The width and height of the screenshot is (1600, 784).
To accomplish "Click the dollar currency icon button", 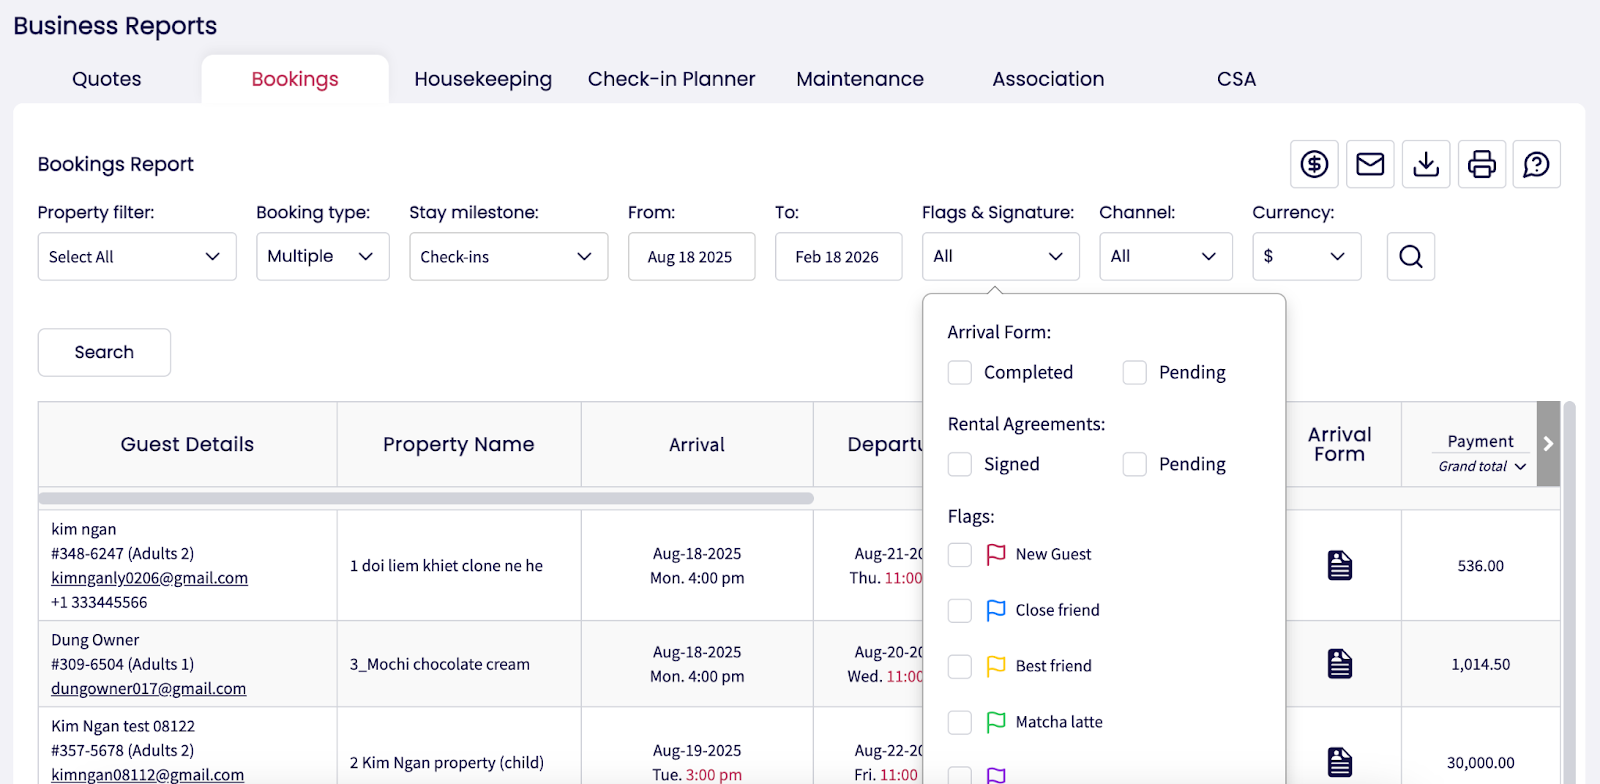I will 1314,164.
